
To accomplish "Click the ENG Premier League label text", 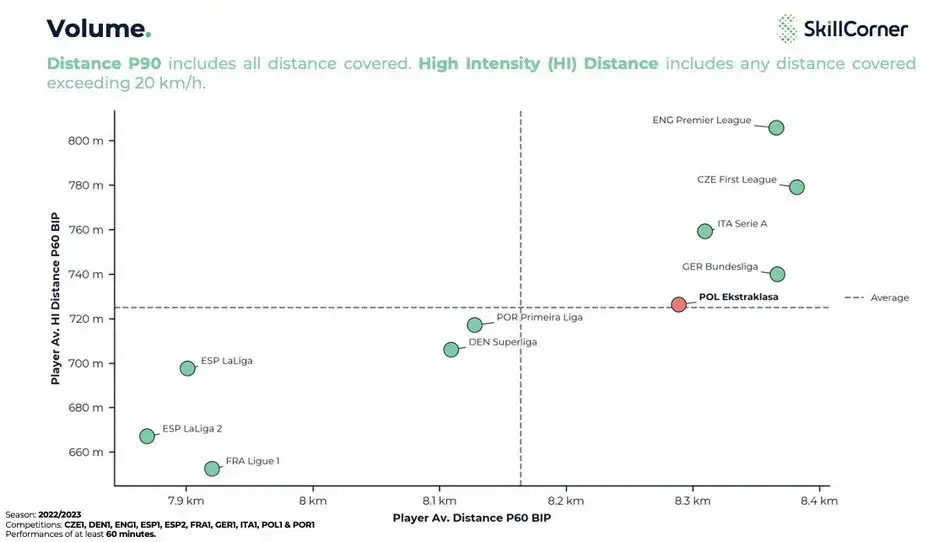I will (x=701, y=121).
